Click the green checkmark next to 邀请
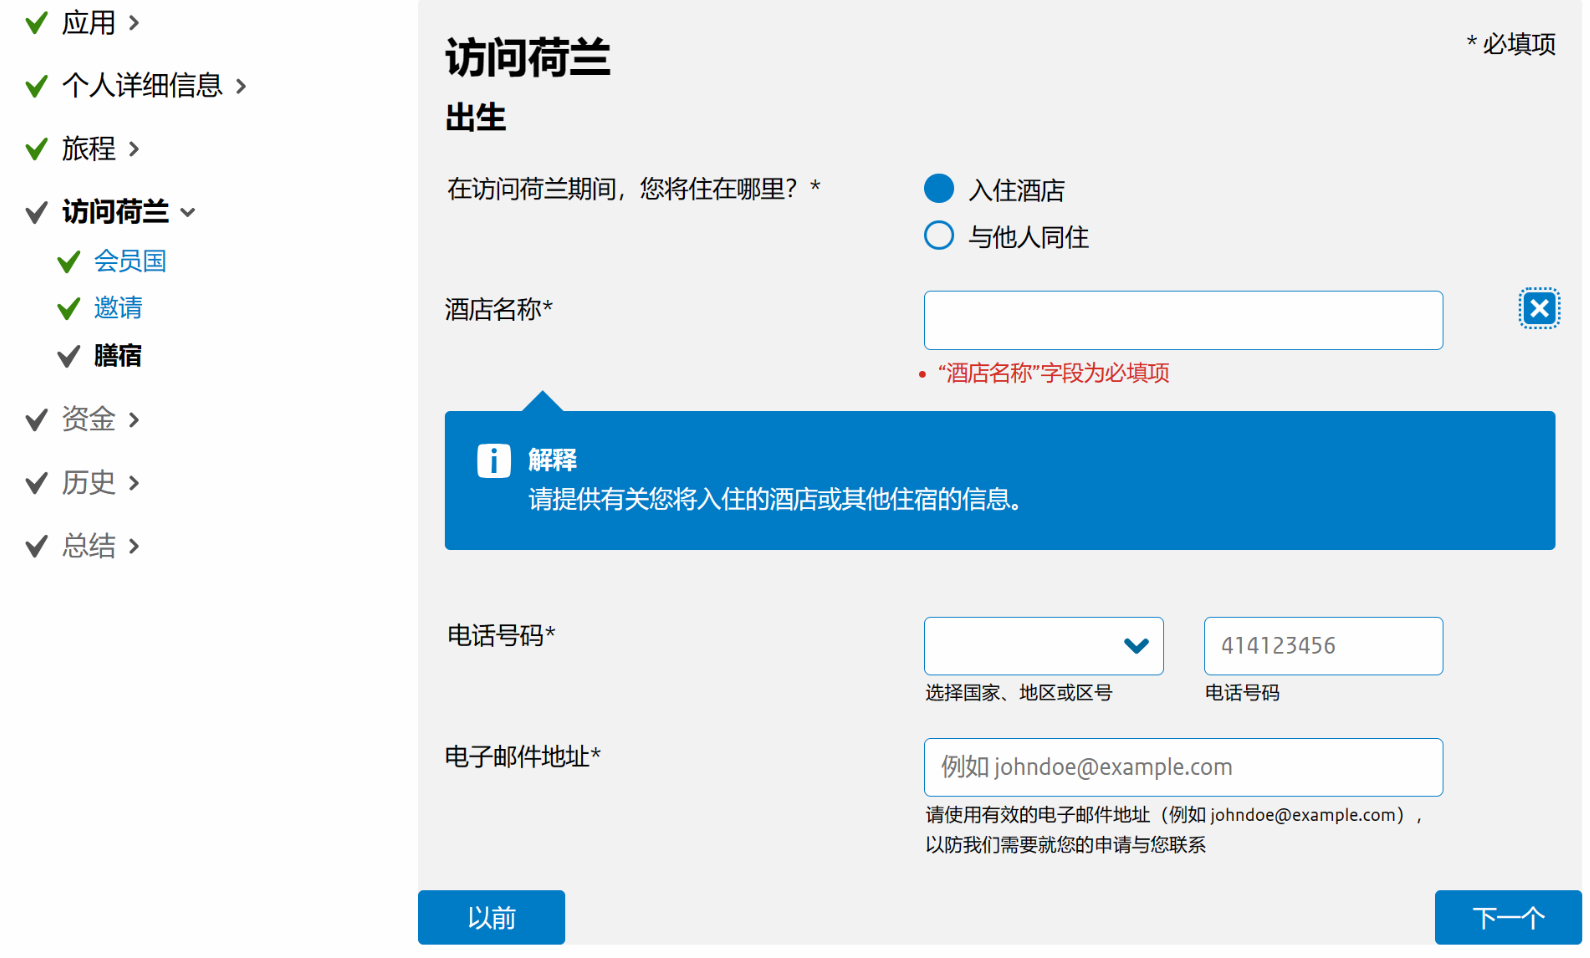The height and width of the screenshot is (958, 1590). (69, 309)
